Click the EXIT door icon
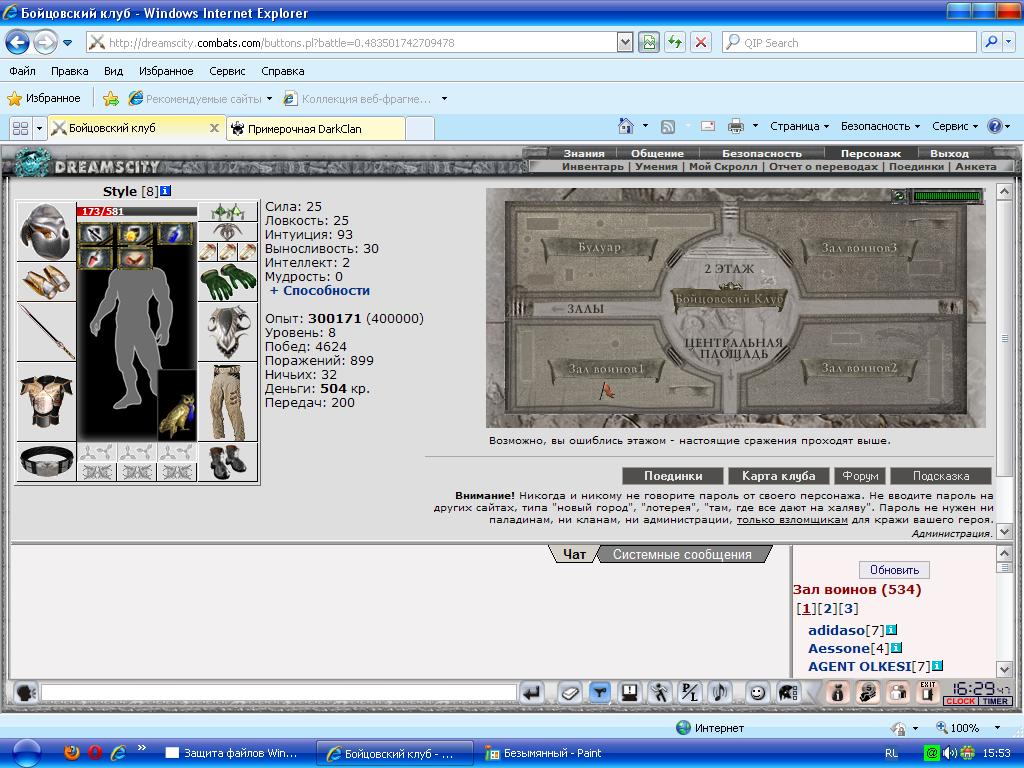1024x768 pixels. pyautogui.click(x=927, y=692)
